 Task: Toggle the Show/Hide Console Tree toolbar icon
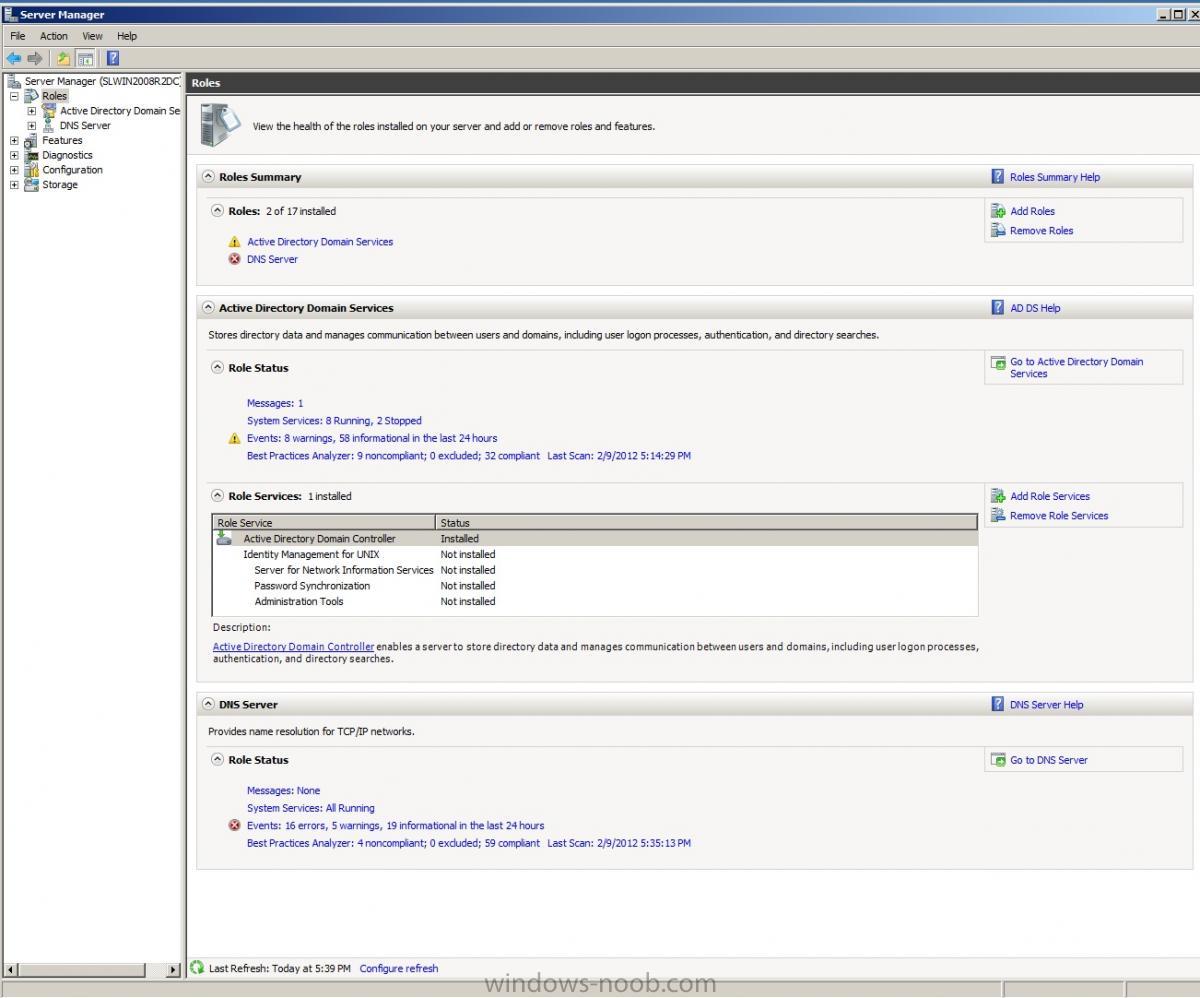pos(86,58)
